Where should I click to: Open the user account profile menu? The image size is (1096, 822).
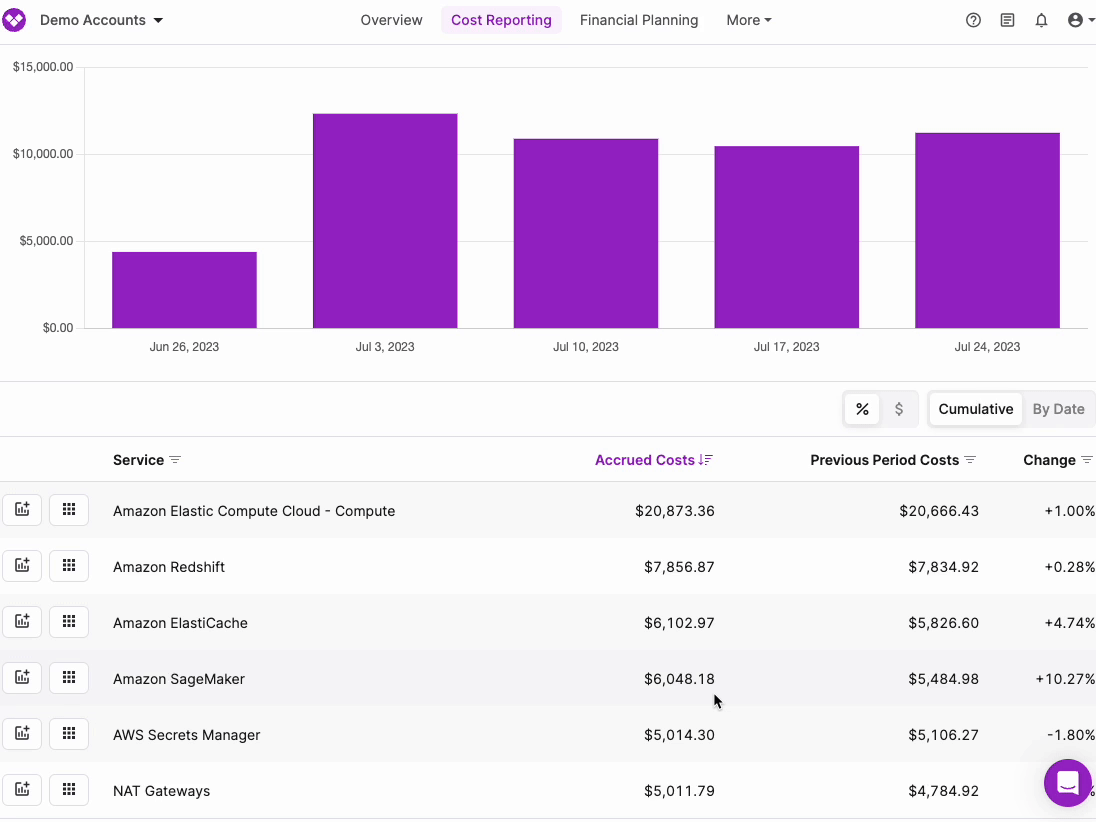coord(1079,20)
